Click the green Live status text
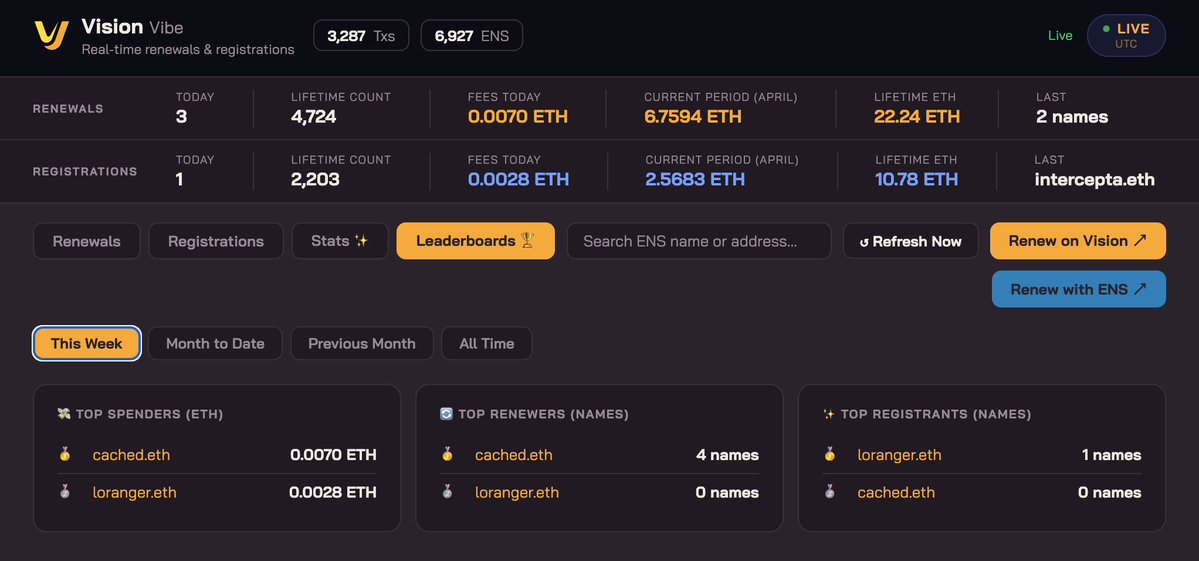This screenshot has width=1199, height=561. (1060, 35)
